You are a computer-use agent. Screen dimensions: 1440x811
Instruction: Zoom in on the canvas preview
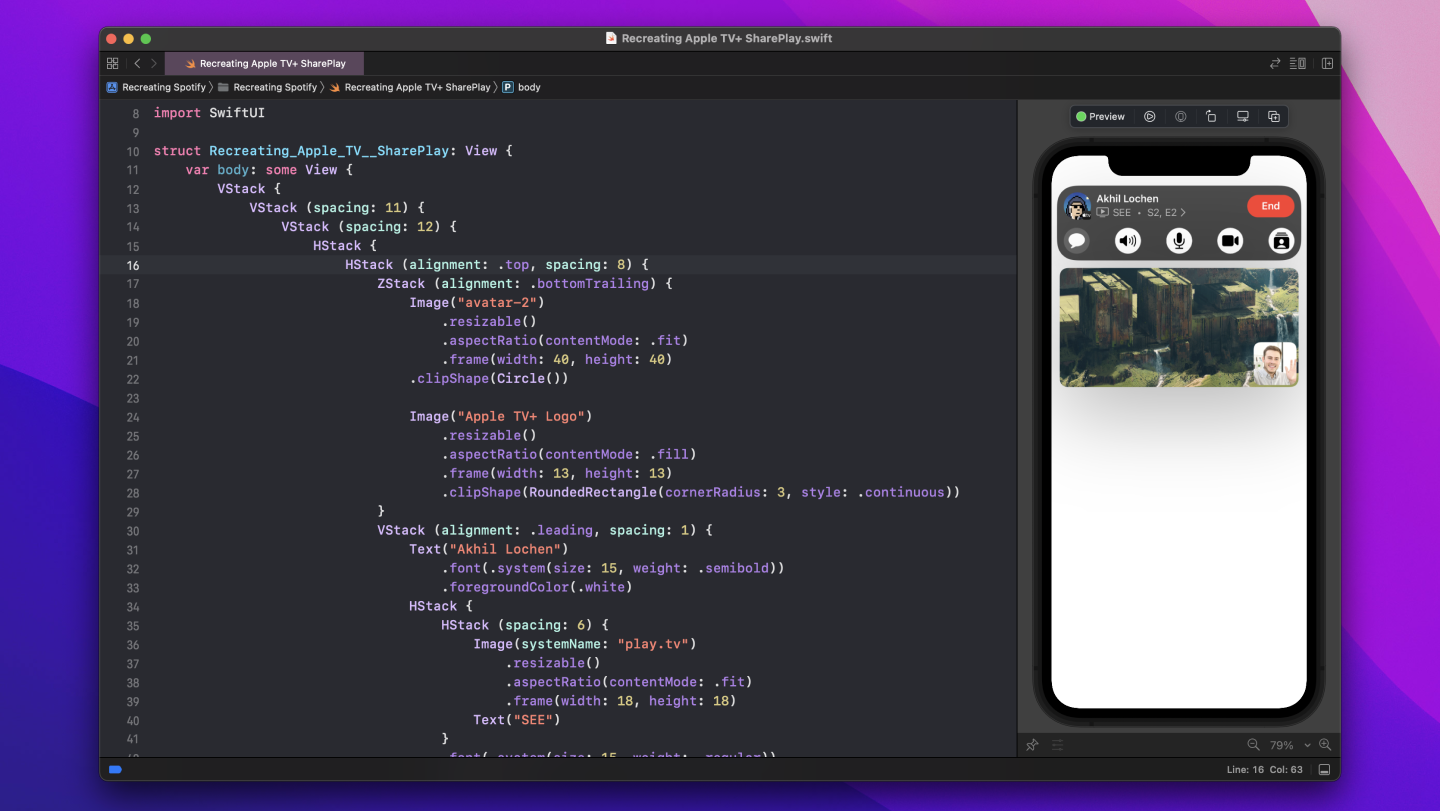tap(1325, 745)
